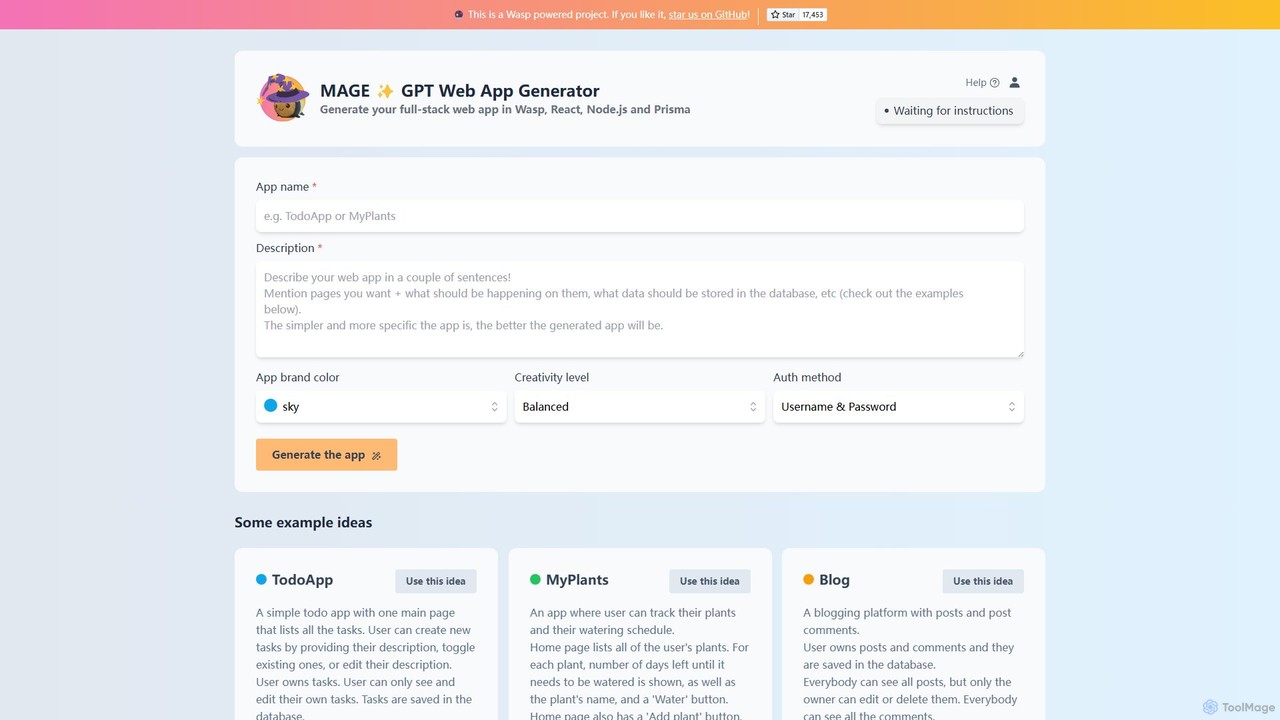Image resolution: width=1280 pixels, height=720 pixels.
Task: Click the sky blue color dot
Action: 270,406
